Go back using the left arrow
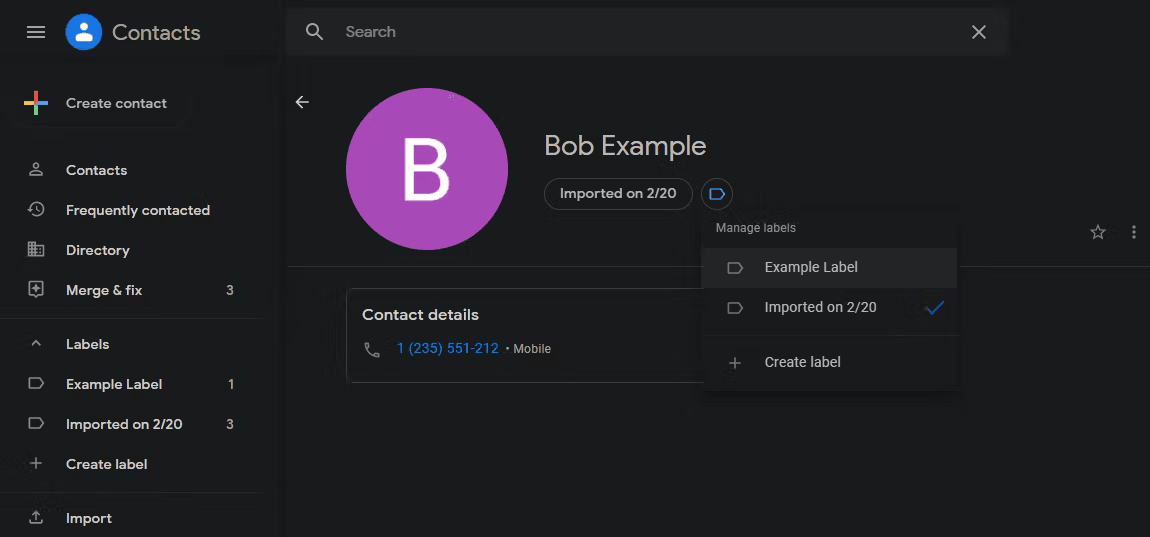The height and width of the screenshot is (537, 1150). [302, 102]
